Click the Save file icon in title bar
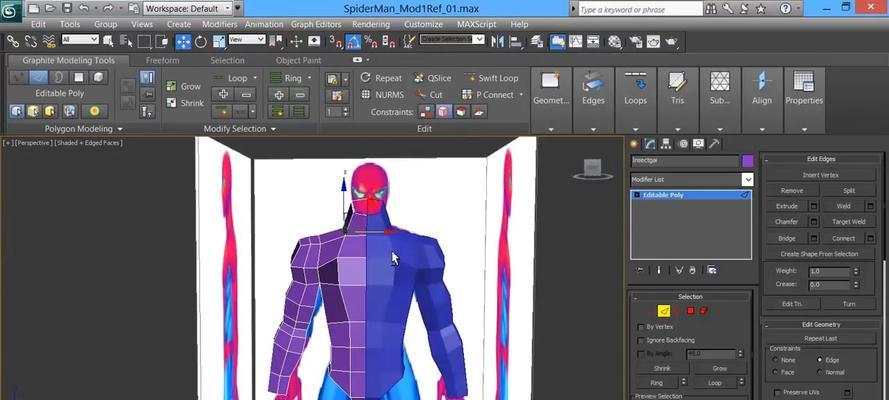 click(x=67, y=8)
